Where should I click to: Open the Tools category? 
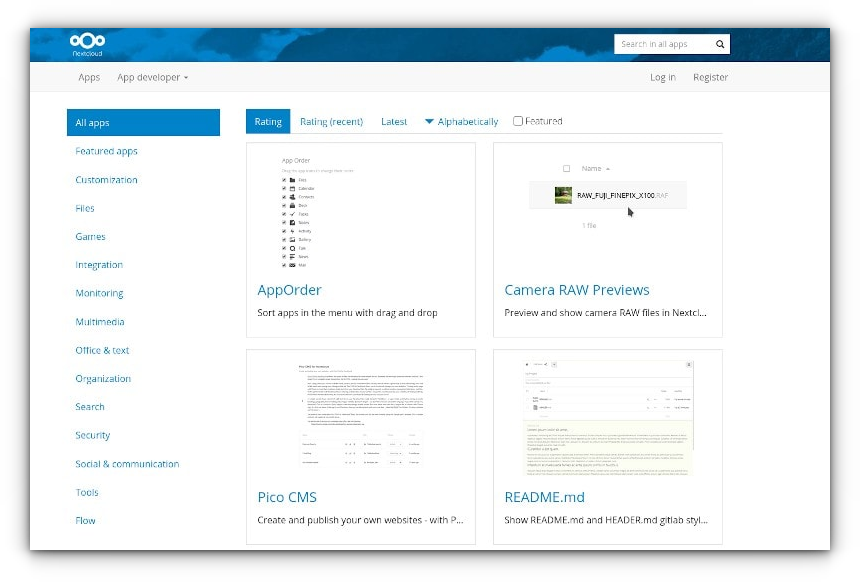coord(87,493)
